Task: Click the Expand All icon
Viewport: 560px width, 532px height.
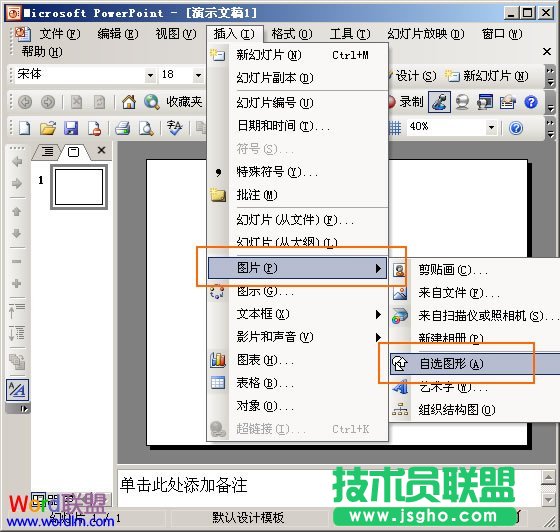Action: coord(16,333)
